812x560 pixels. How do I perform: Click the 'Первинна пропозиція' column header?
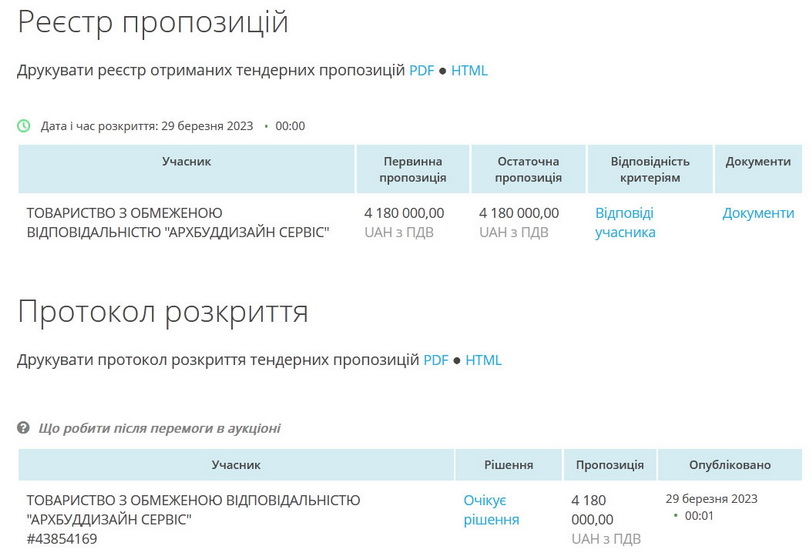point(413,169)
